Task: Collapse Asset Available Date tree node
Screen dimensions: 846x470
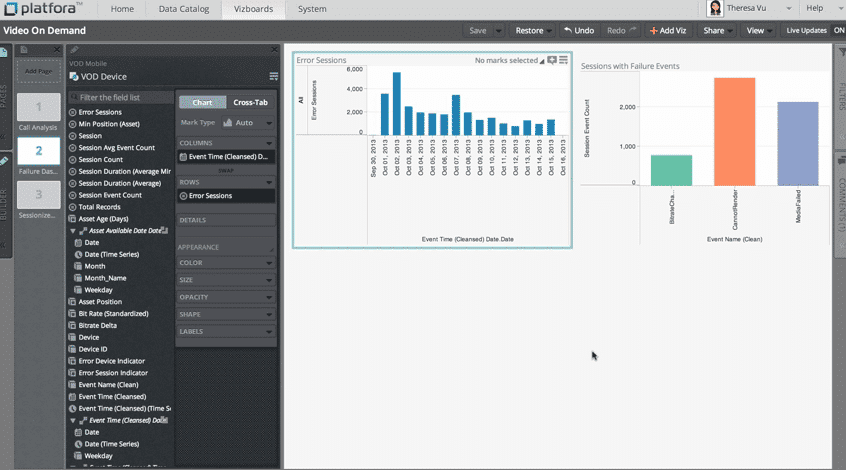Action: (72, 230)
